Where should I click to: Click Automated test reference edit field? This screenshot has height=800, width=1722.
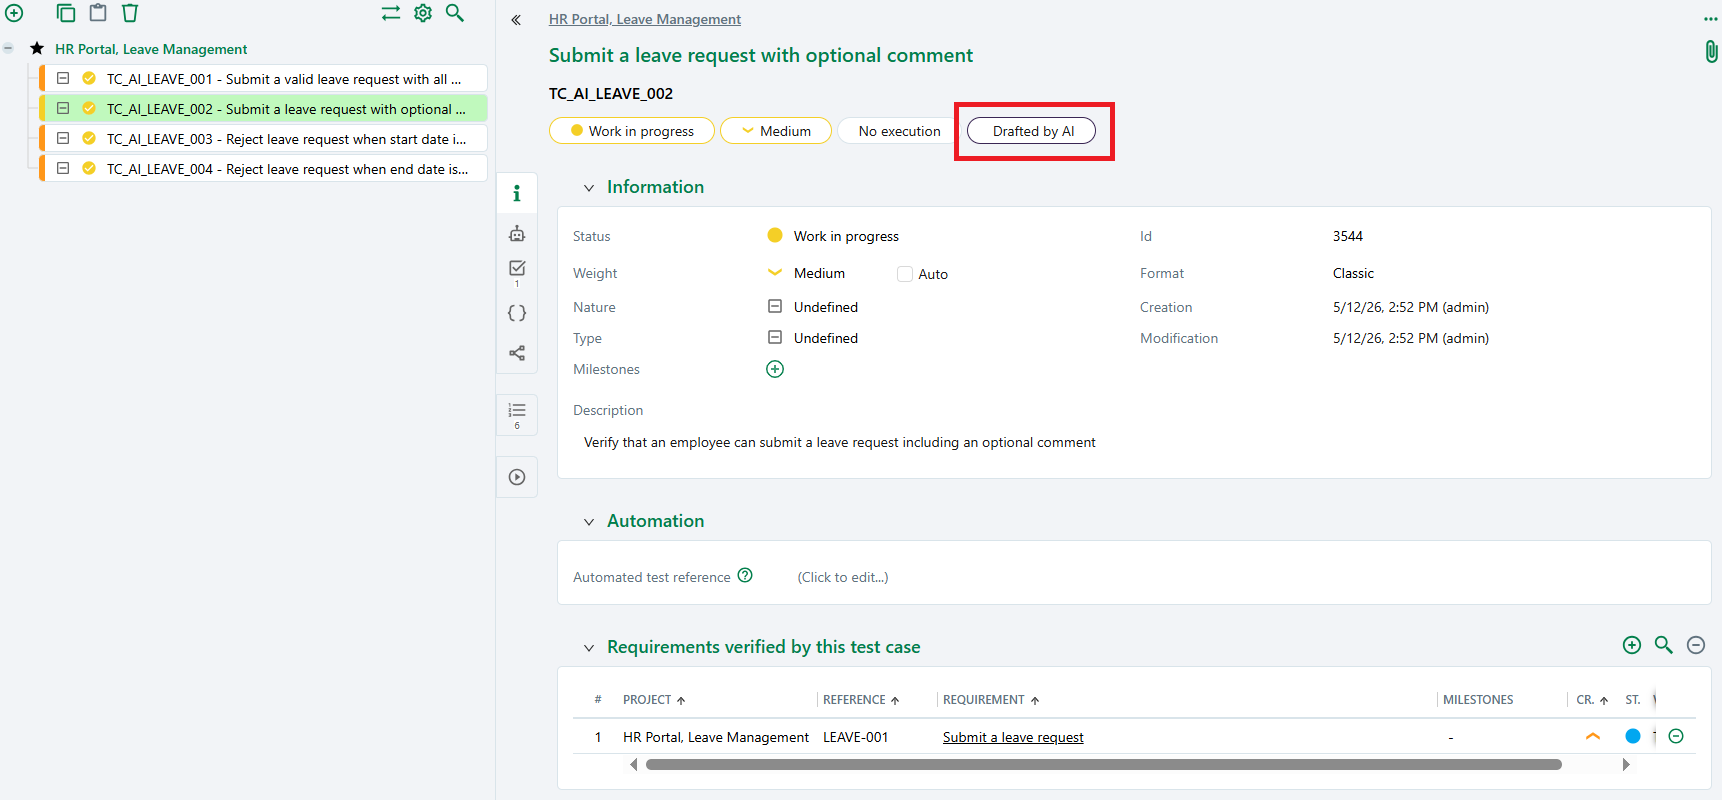click(x=843, y=577)
